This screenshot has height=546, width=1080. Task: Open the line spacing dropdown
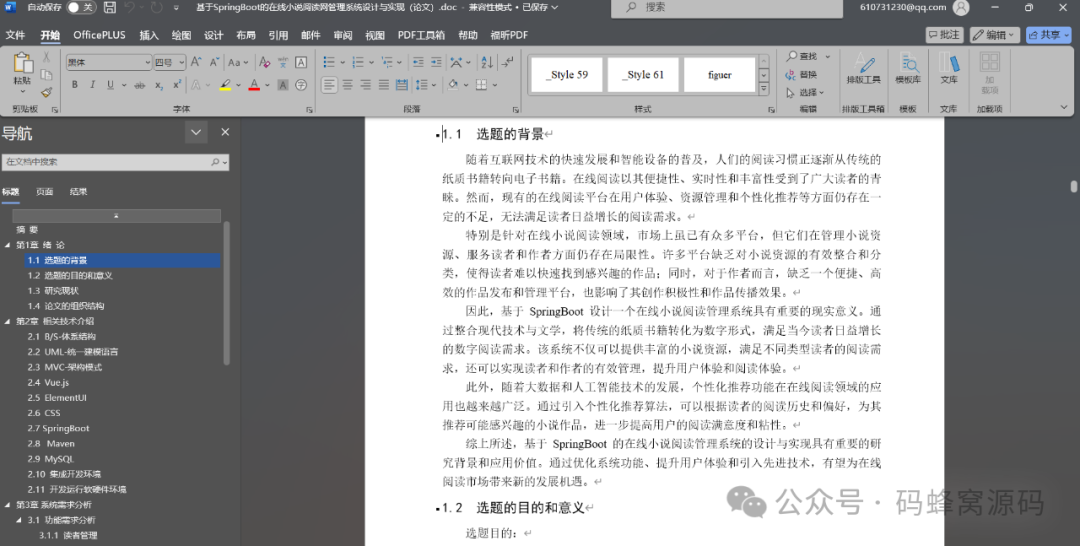point(425,85)
